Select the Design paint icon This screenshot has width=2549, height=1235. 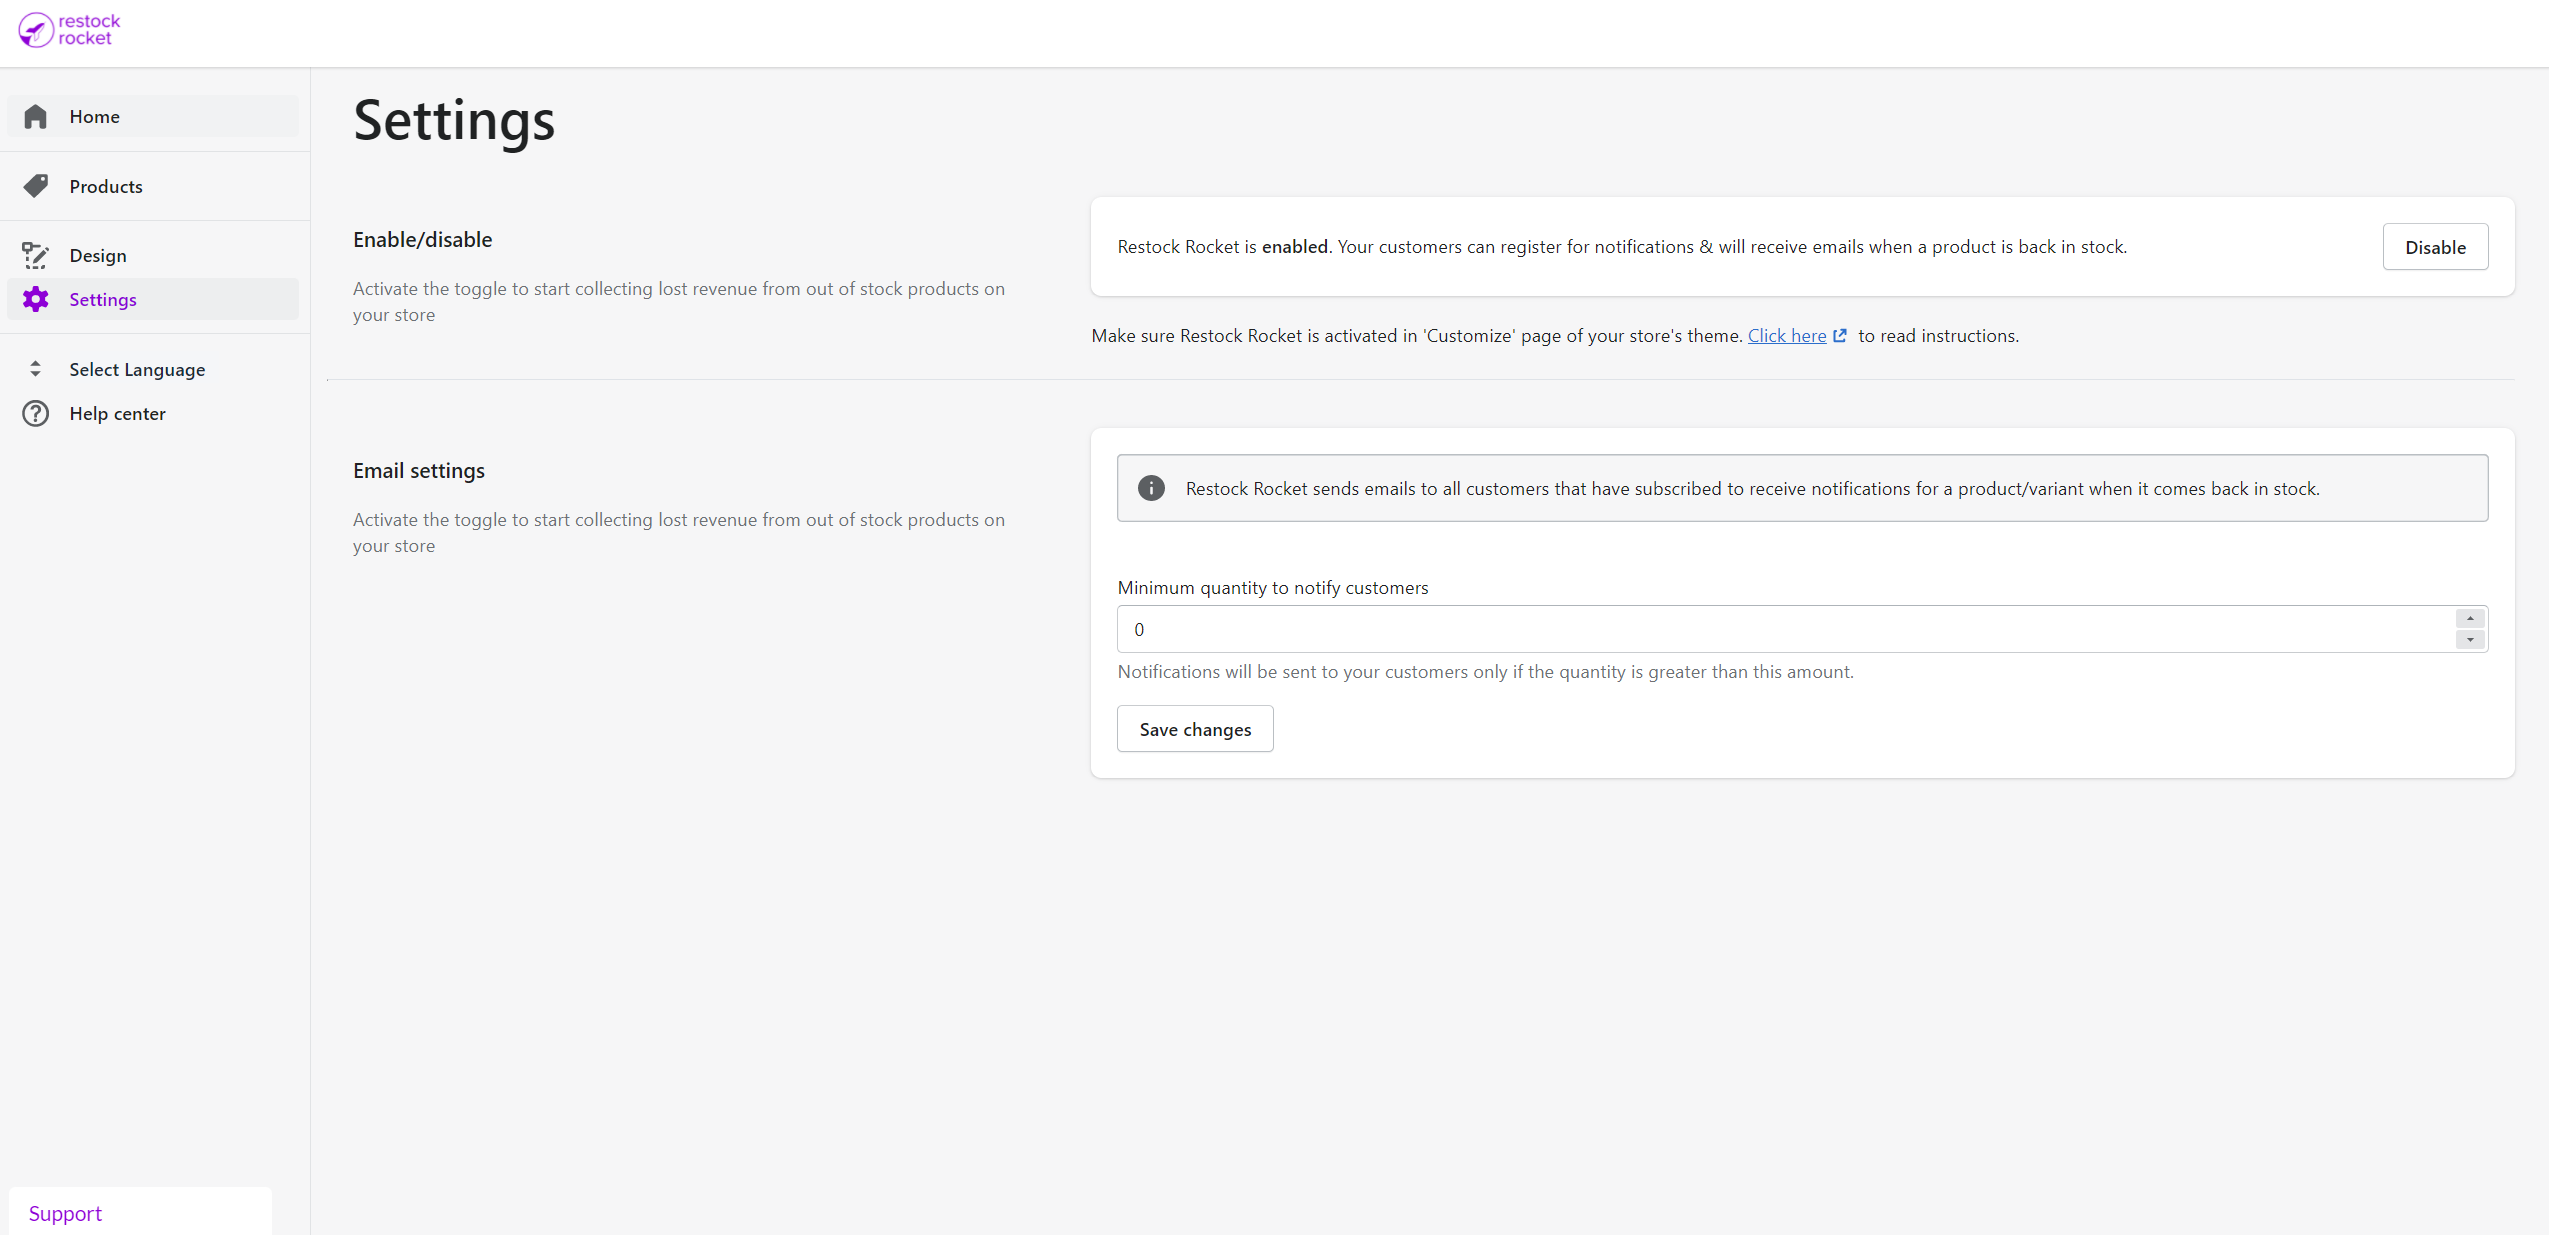pos(34,254)
